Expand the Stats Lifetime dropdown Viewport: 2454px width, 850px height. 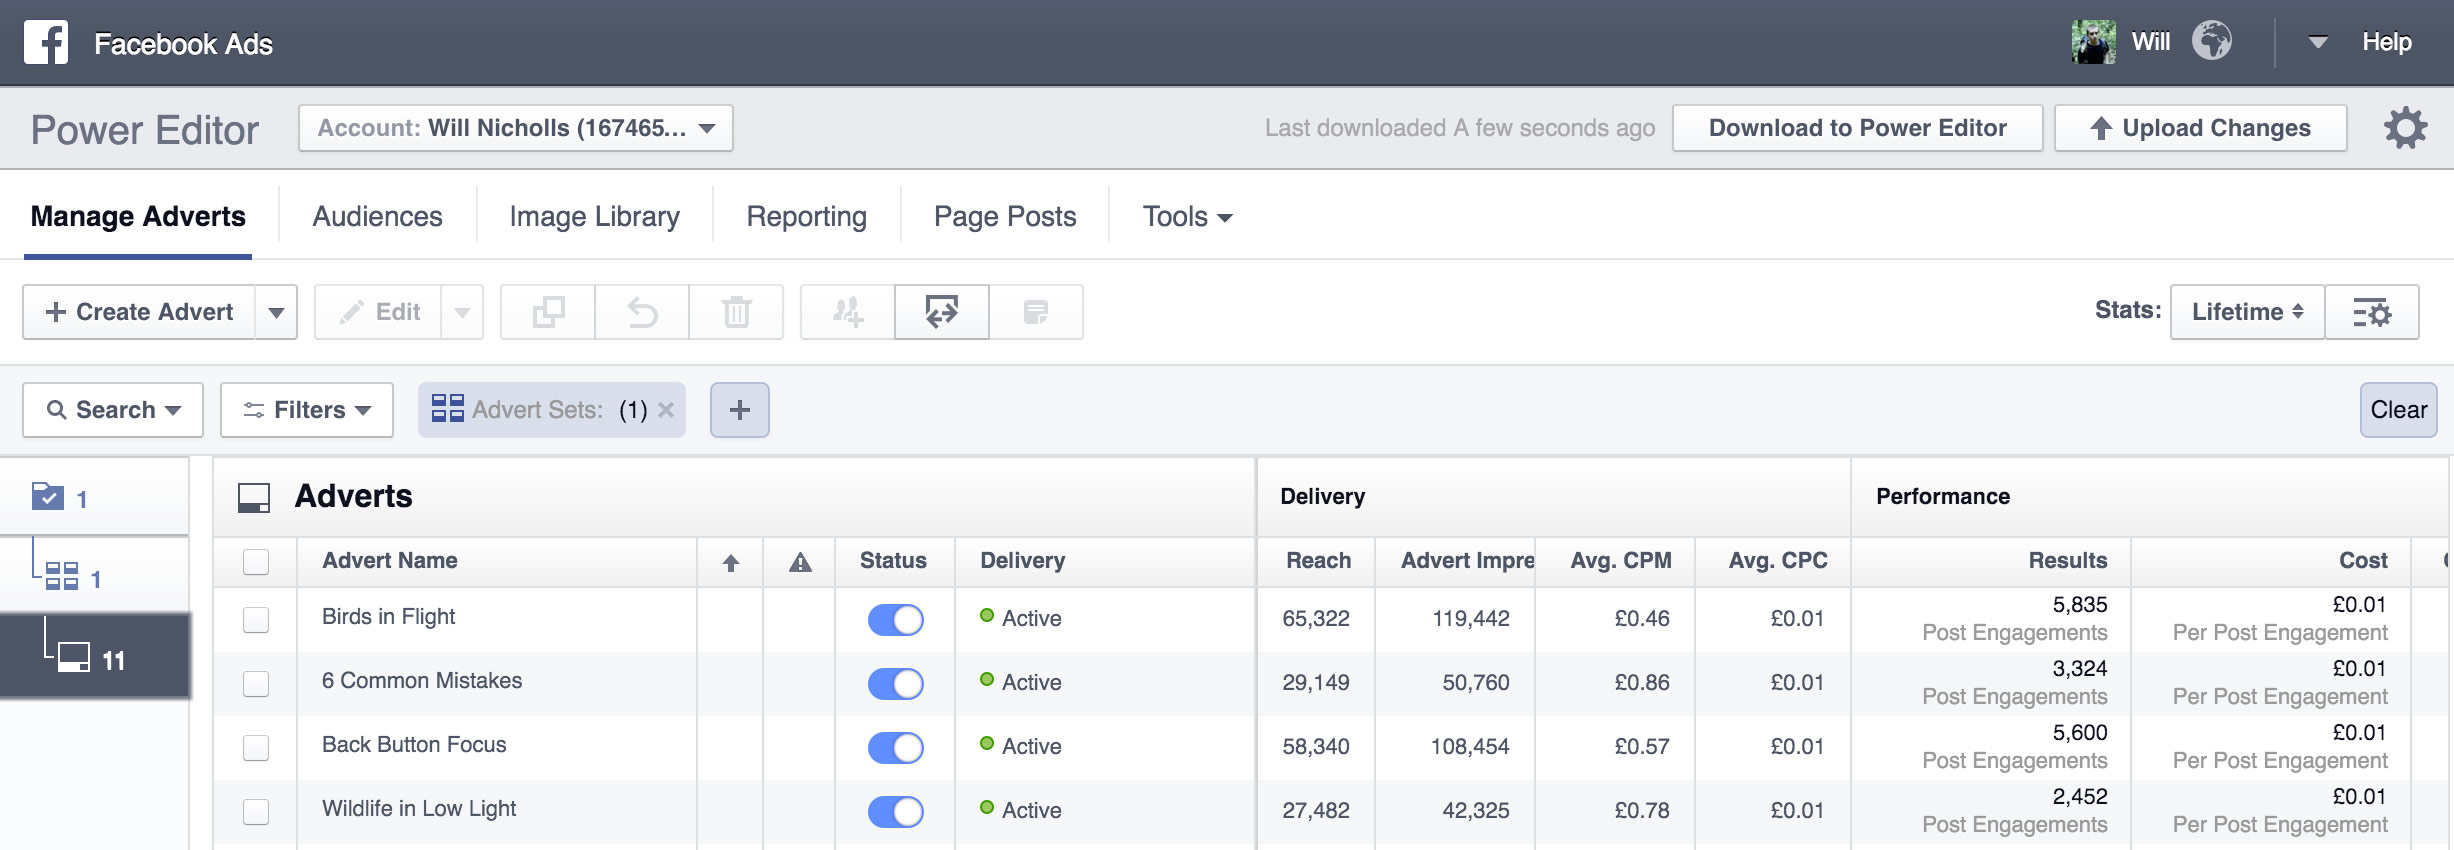pyautogui.click(x=2246, y=312)
